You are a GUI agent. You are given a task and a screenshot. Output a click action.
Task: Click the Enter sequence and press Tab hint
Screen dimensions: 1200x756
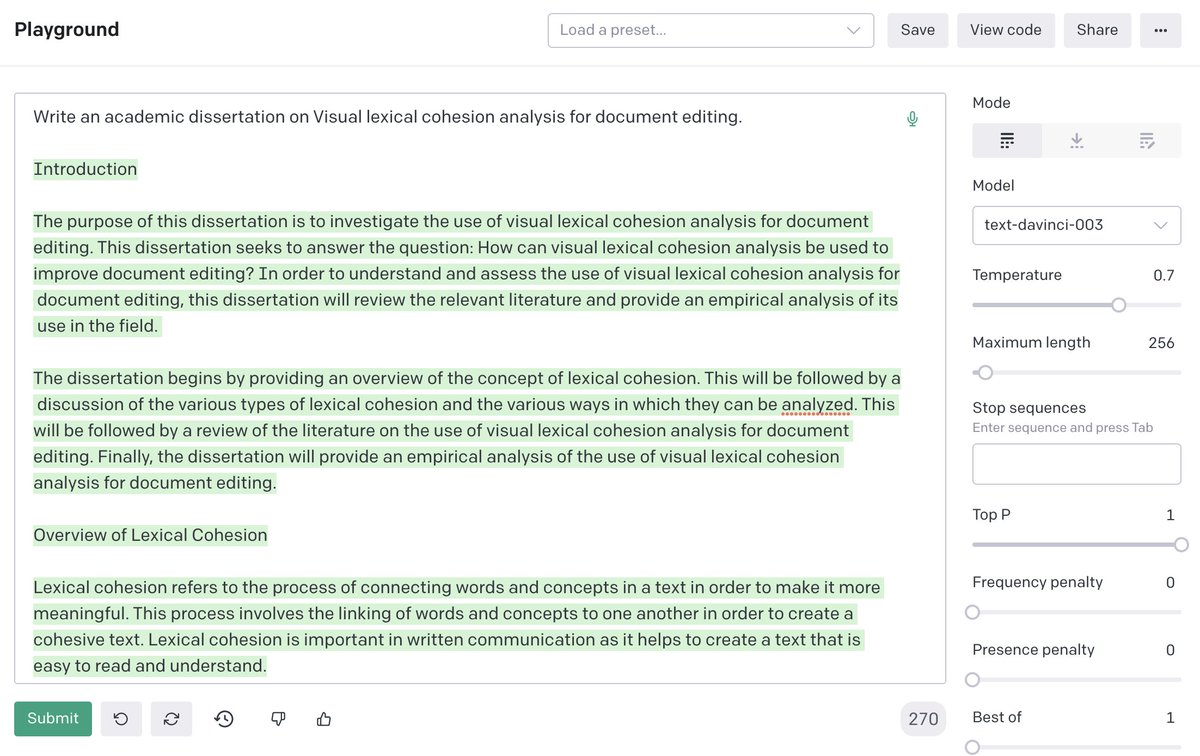(1062, 428)
